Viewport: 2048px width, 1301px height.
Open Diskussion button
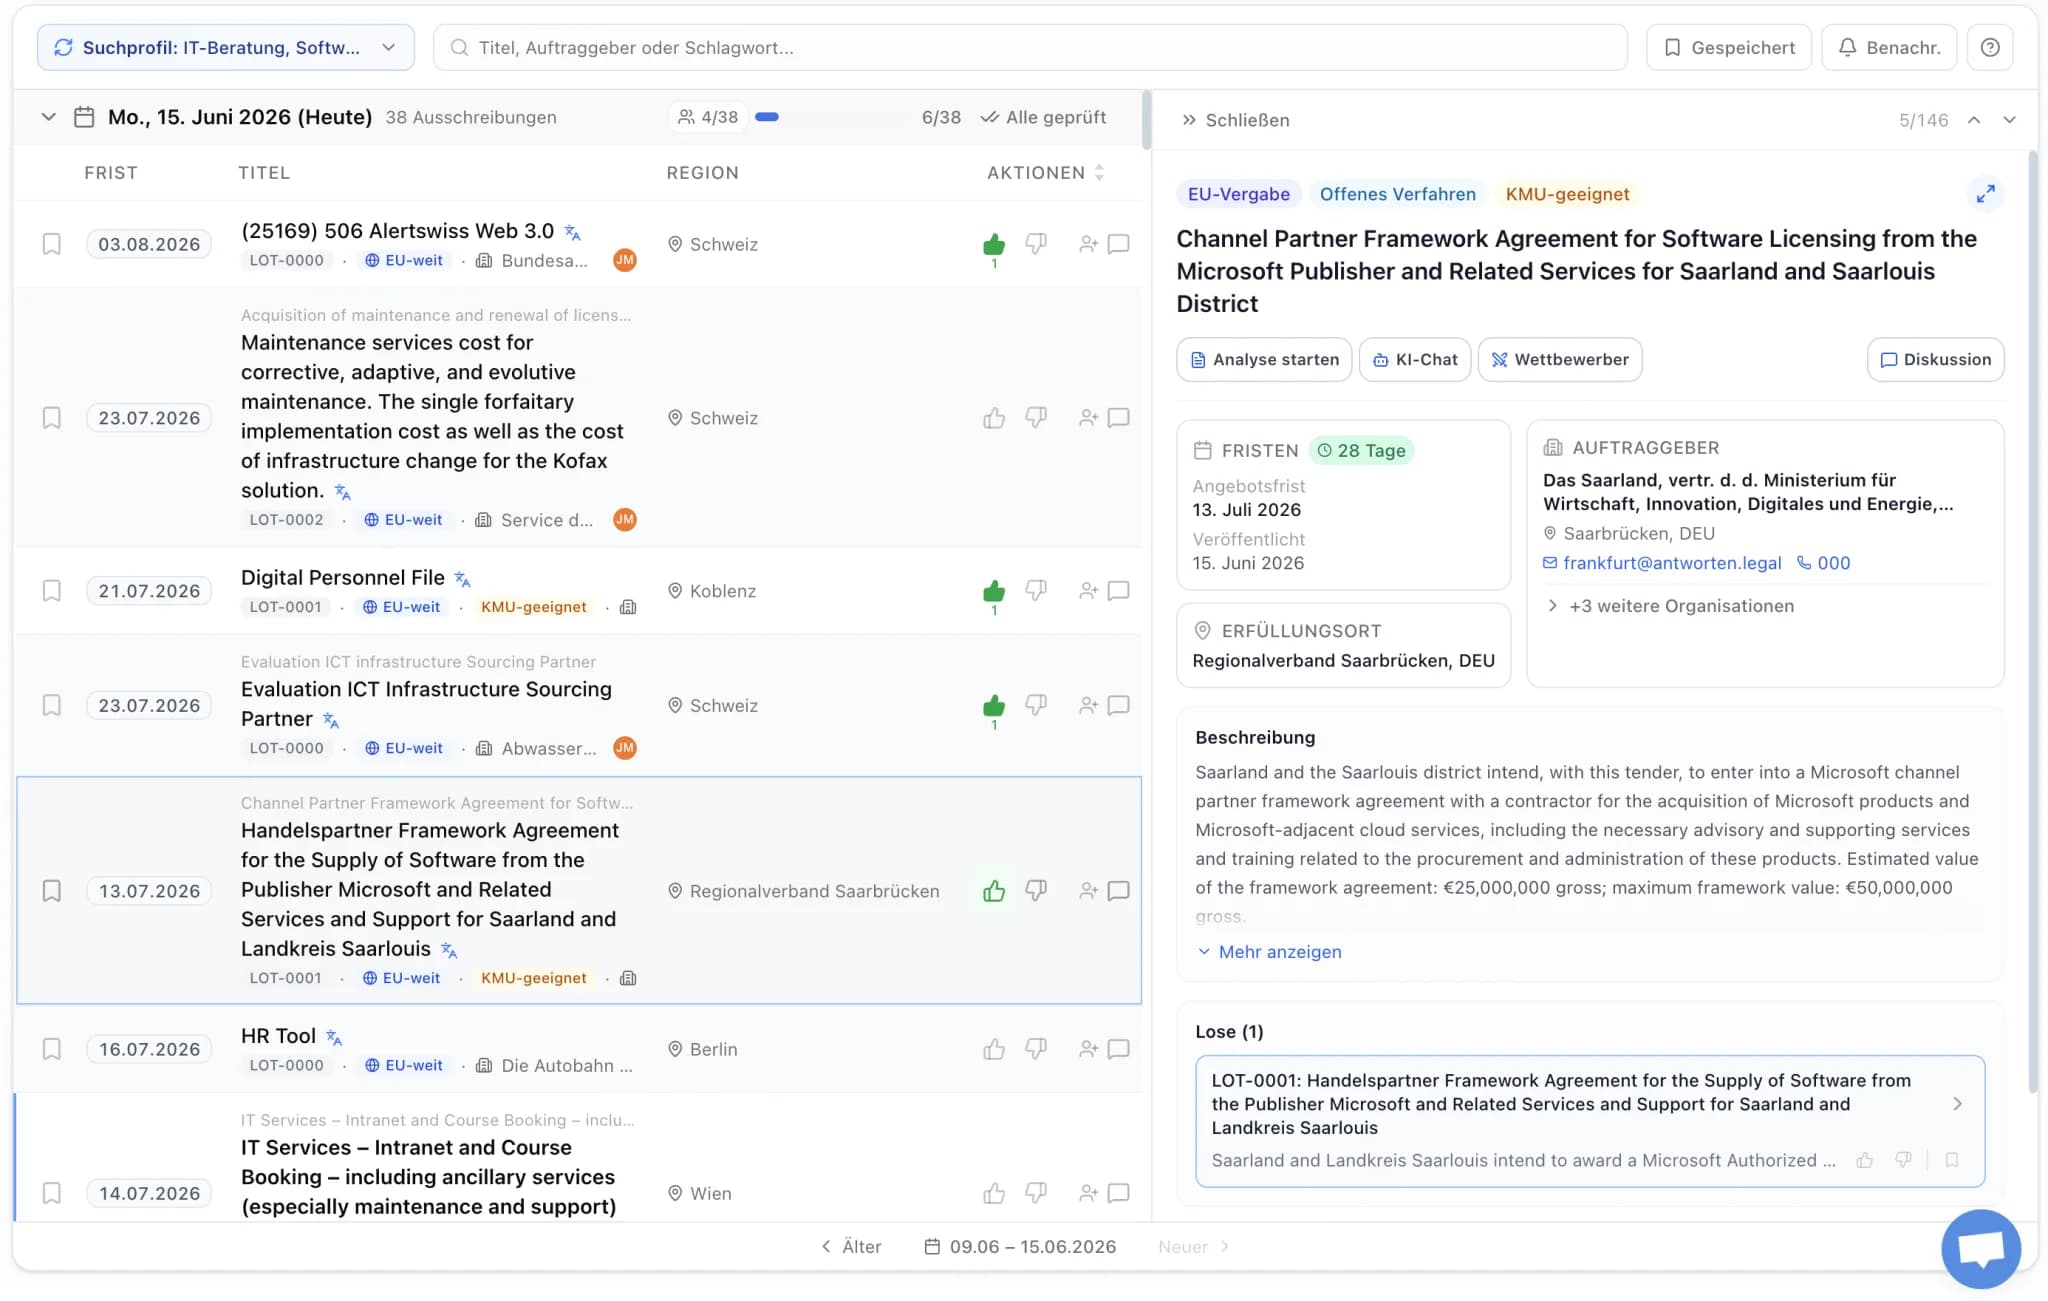[1935, 359]
